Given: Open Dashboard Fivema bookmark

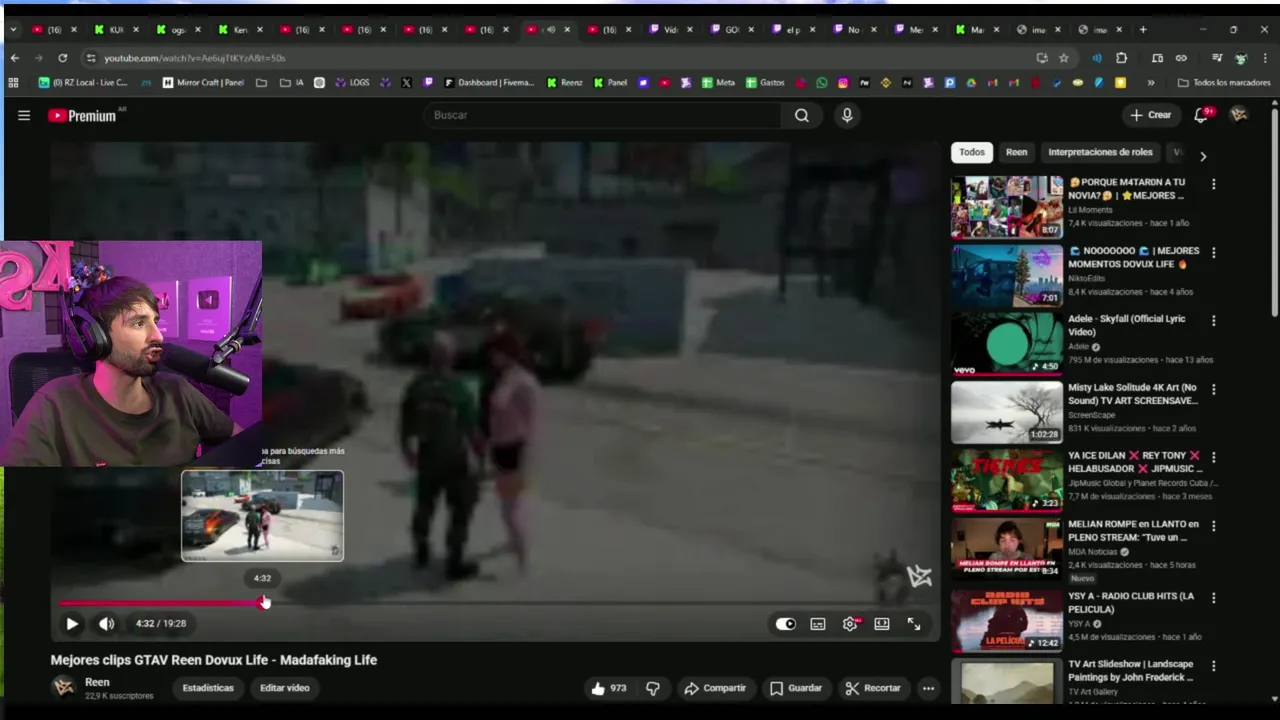Looking at the screenshot, I should click(489, 83).
